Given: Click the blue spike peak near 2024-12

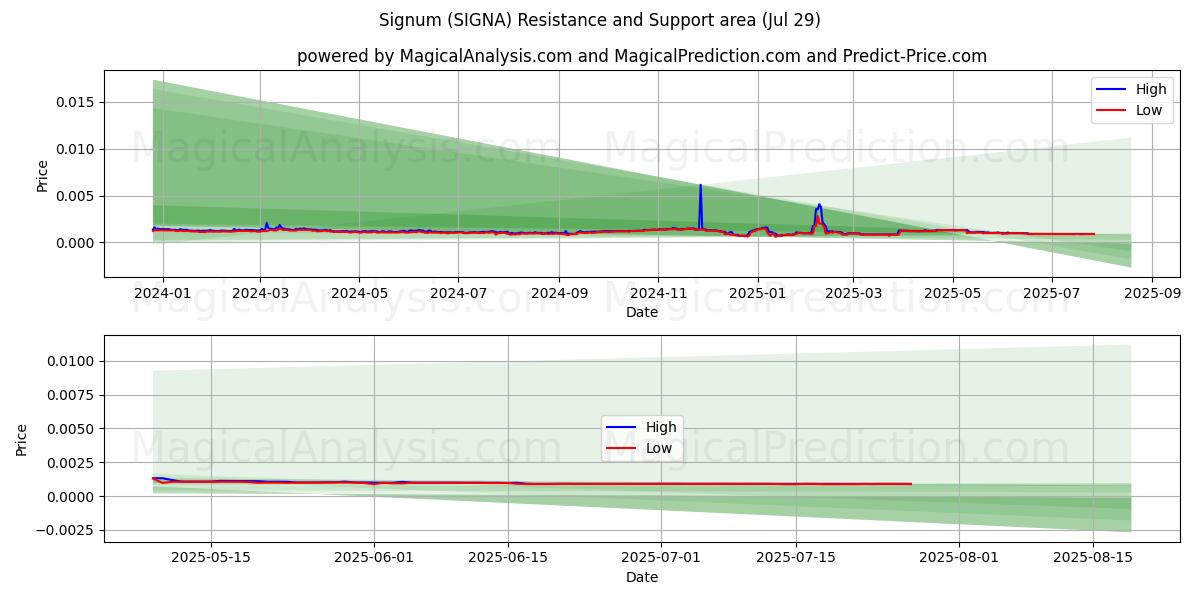Looking at the screenshot, I should click(x=700, y=185).
